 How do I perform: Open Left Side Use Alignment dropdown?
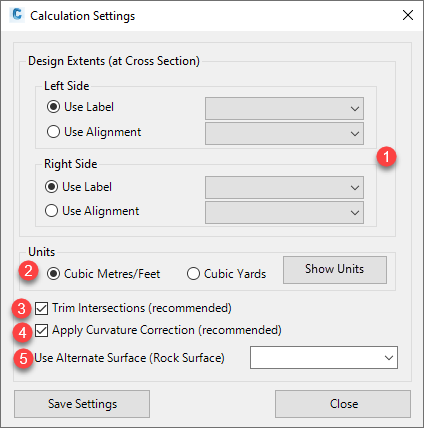tap(284, 133)
